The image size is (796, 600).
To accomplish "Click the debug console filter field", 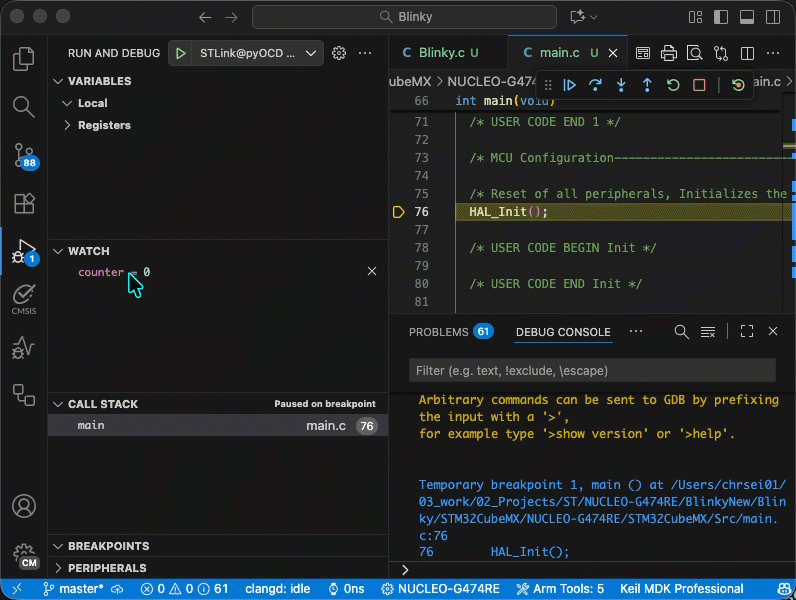I will tap(592, 370).
